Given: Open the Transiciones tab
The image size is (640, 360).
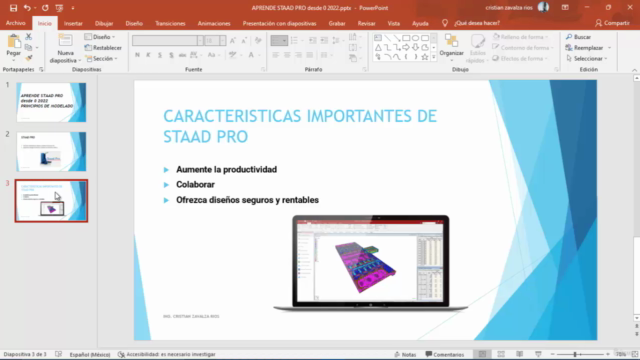Looking at the screenshot, I should (170, 23).
